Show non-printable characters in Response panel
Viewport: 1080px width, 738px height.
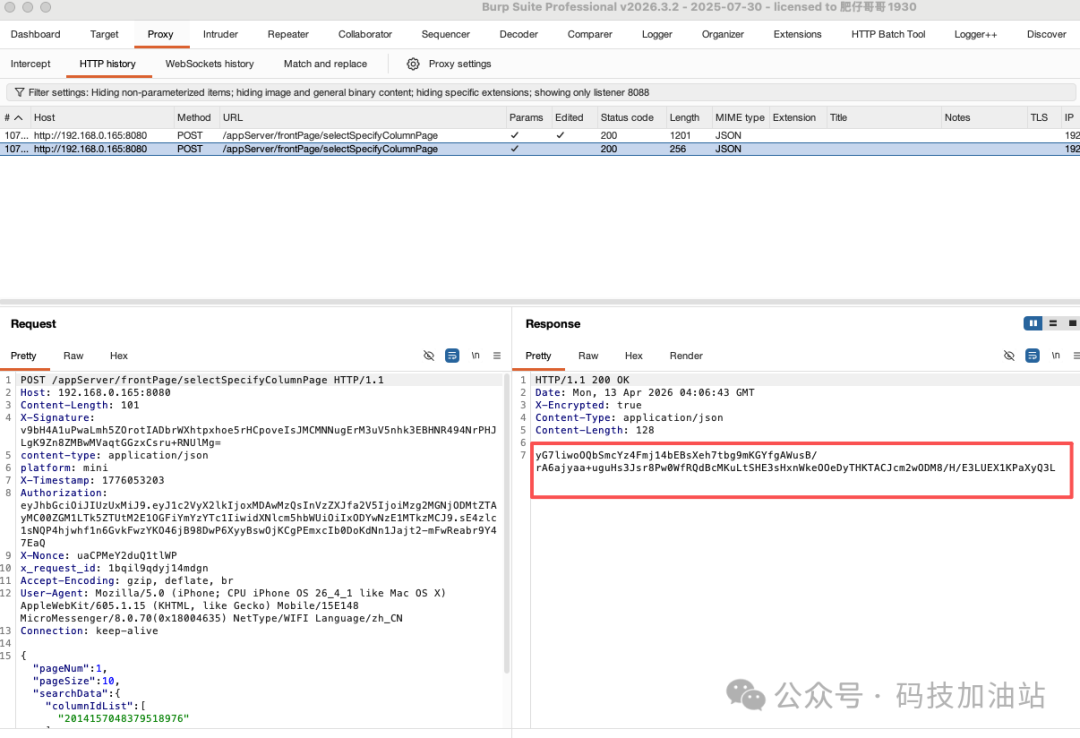(1055, 356)
